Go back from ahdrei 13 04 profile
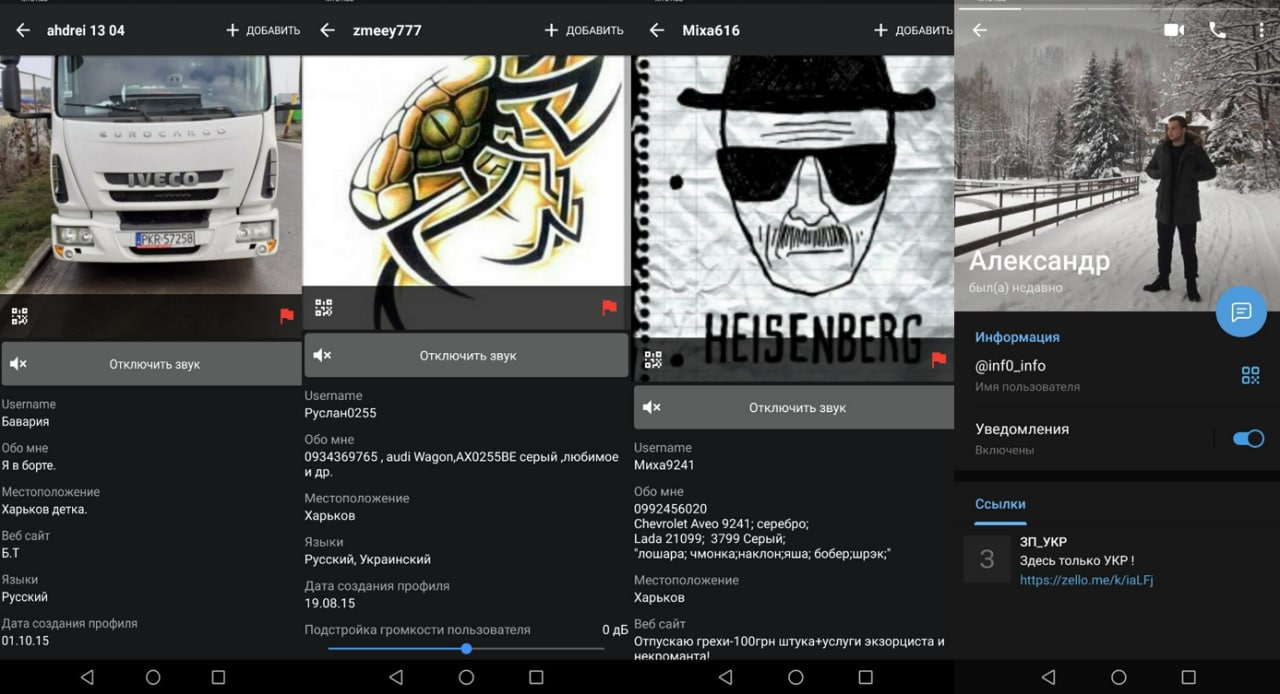 [22, 30]
